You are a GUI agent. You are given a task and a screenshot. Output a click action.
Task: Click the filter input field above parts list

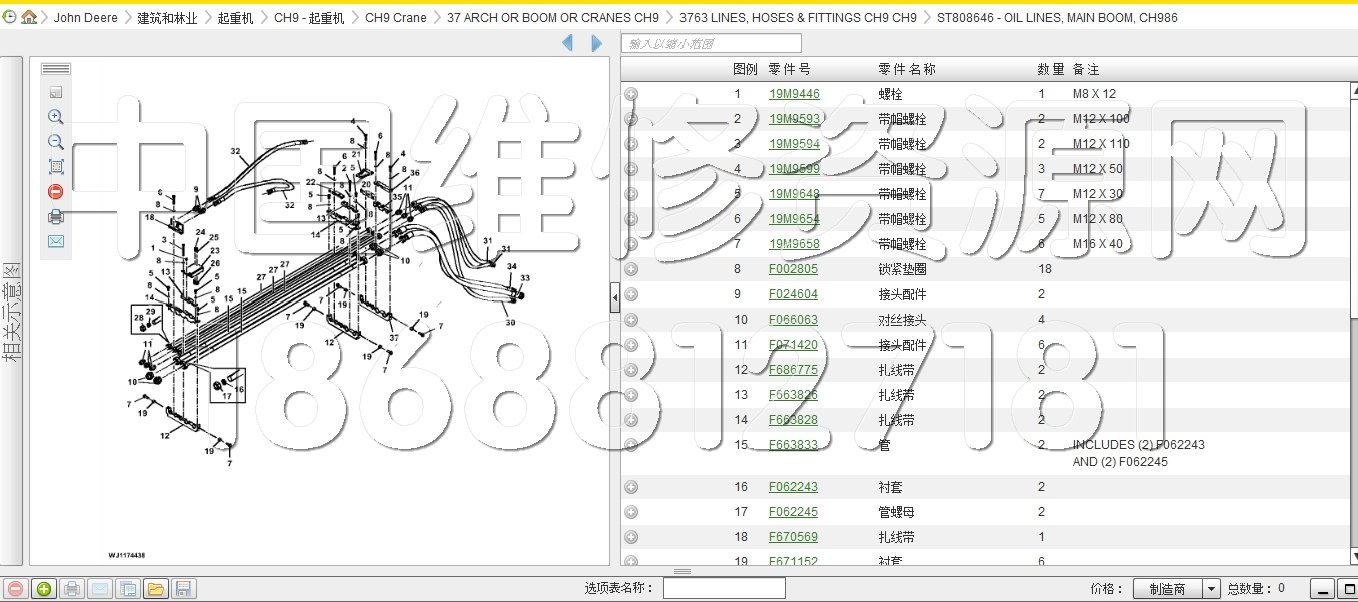(711, 43)
